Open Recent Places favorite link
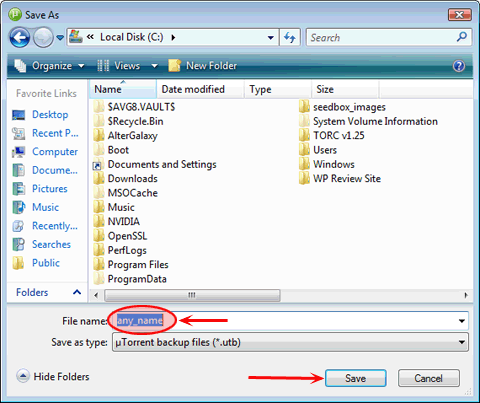This screenshot has height=403, width=480. click(55, 133)
